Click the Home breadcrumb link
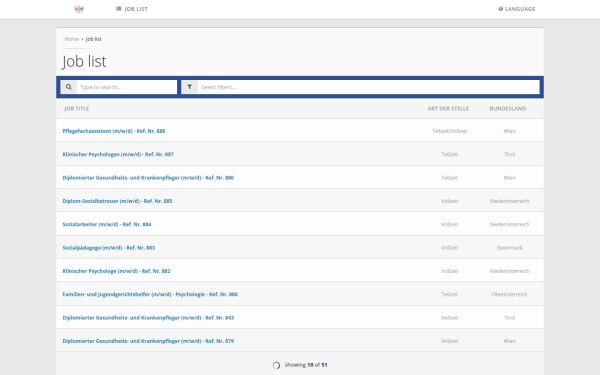The width and height of the screenshot is (600, 375). pos(72,39)
